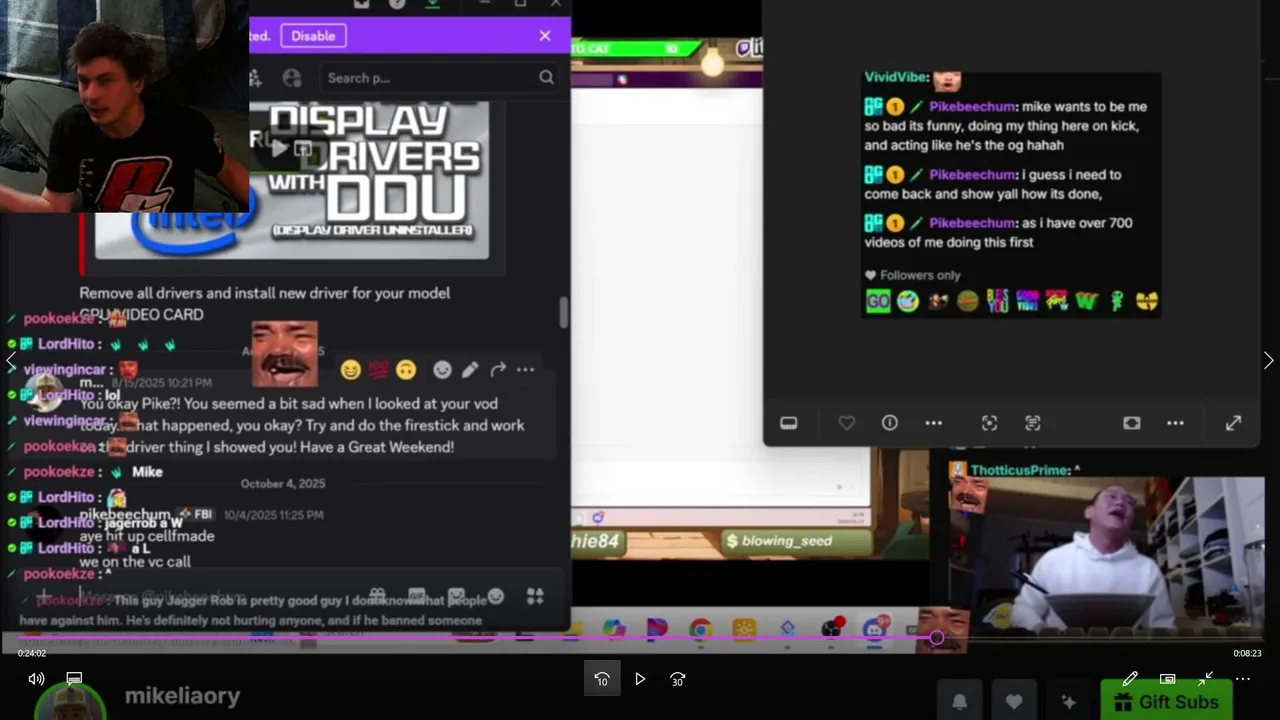Toggle stream notifications with the bell
The image size is (1280, 720).
pos(959,702)
